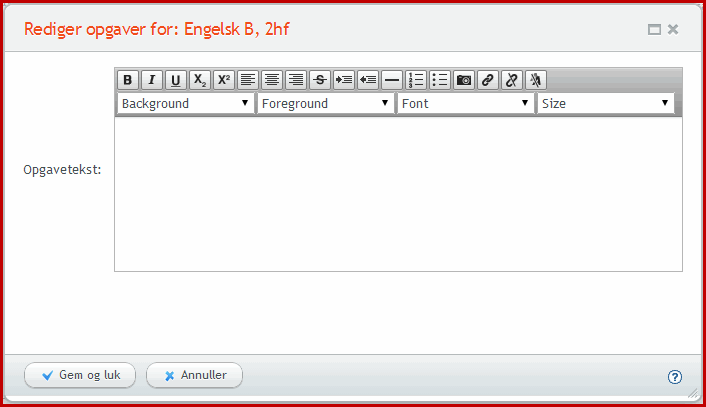Click Gem og luk button
Image resolution: width=706 pixels, height=407 pixels.
(80, 375)
